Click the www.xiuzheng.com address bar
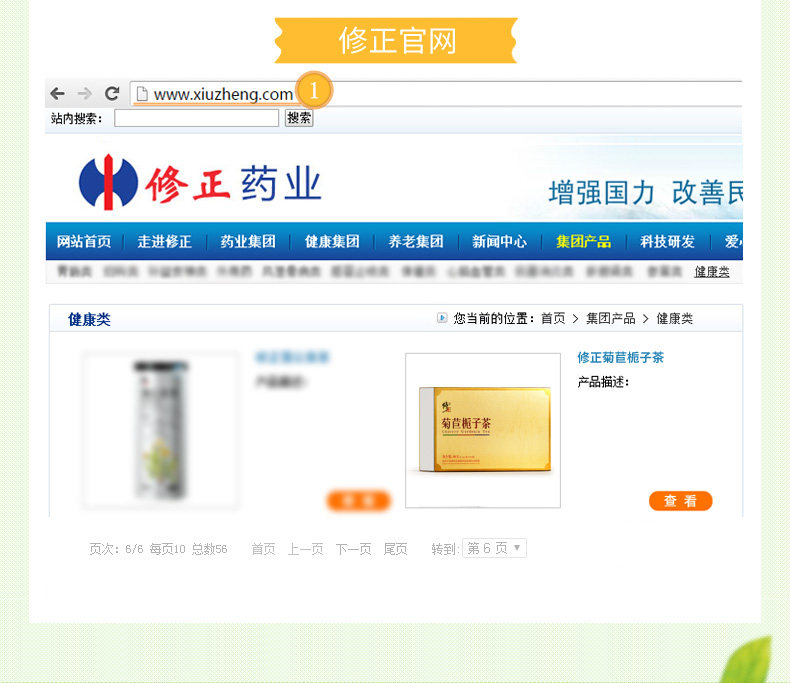The image size is (790, 683). click(x=436, y=94)
